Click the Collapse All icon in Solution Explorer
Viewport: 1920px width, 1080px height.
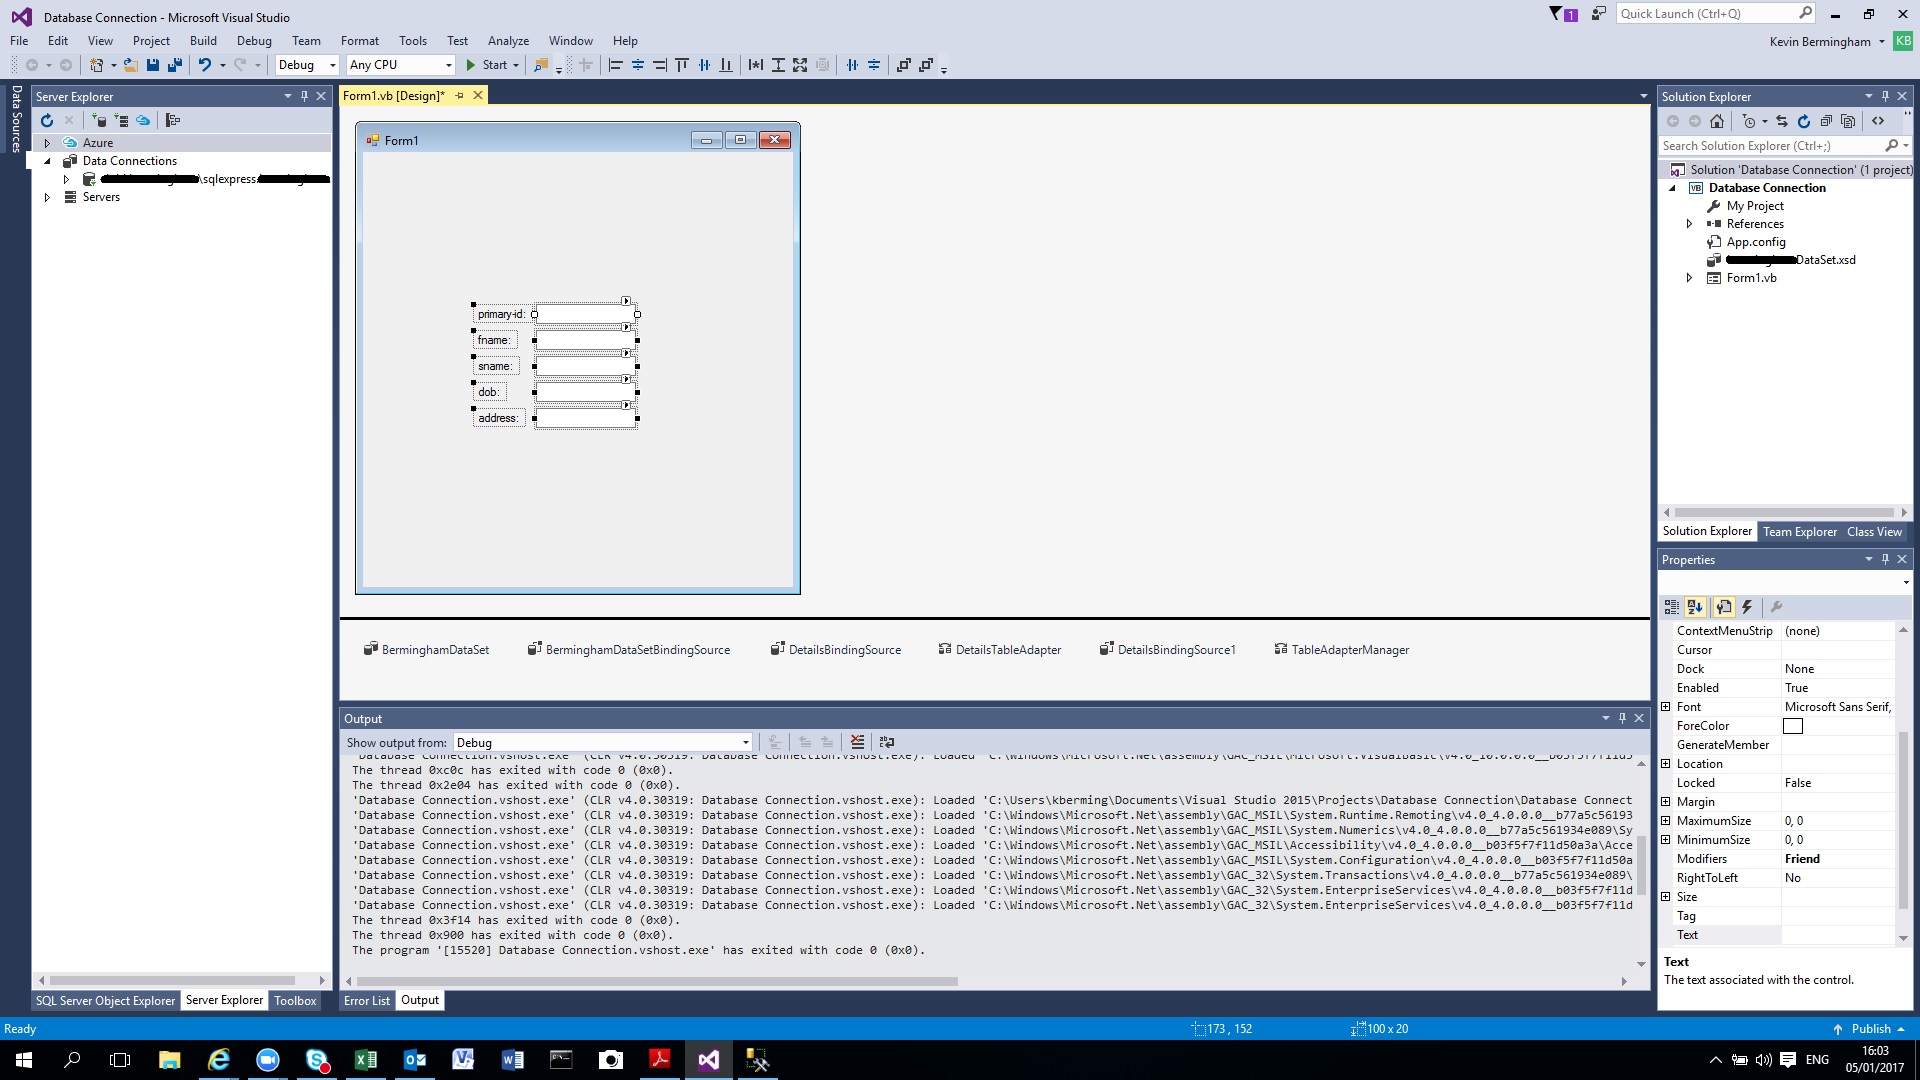pyautogui.click(x=1827, y=121)
